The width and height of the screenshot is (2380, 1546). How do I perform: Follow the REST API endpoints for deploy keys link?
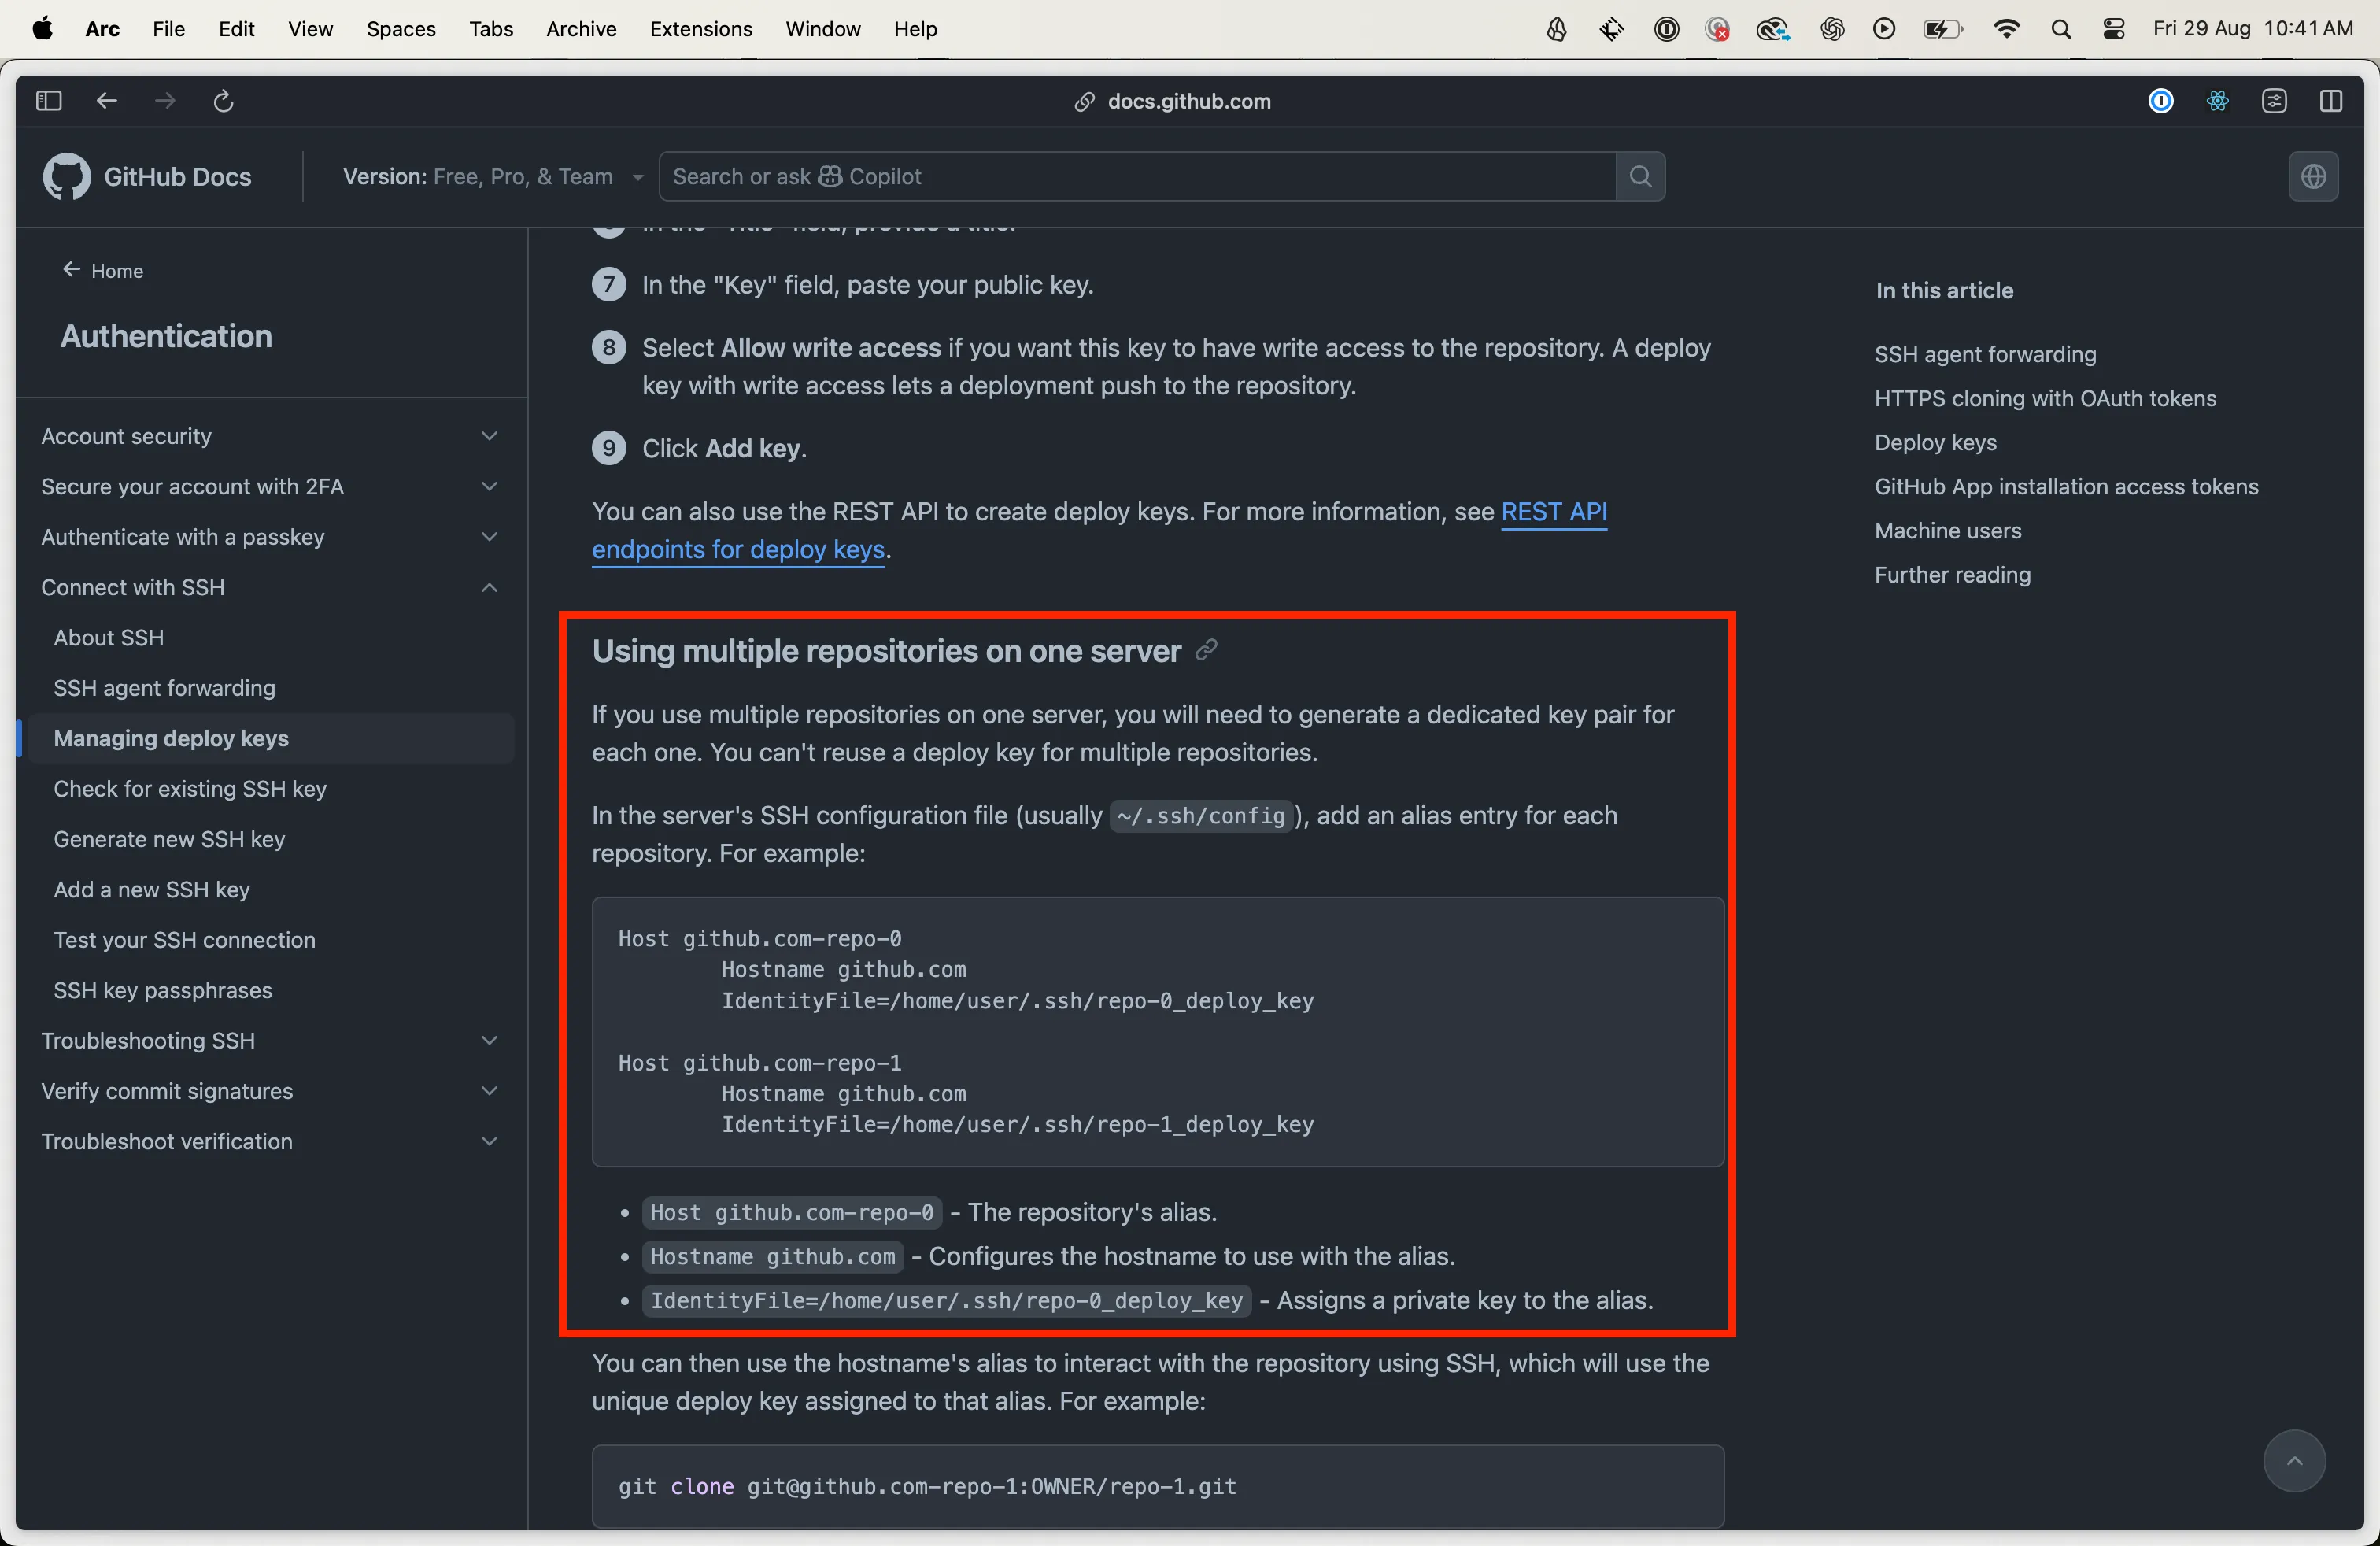coord(1553,512)
